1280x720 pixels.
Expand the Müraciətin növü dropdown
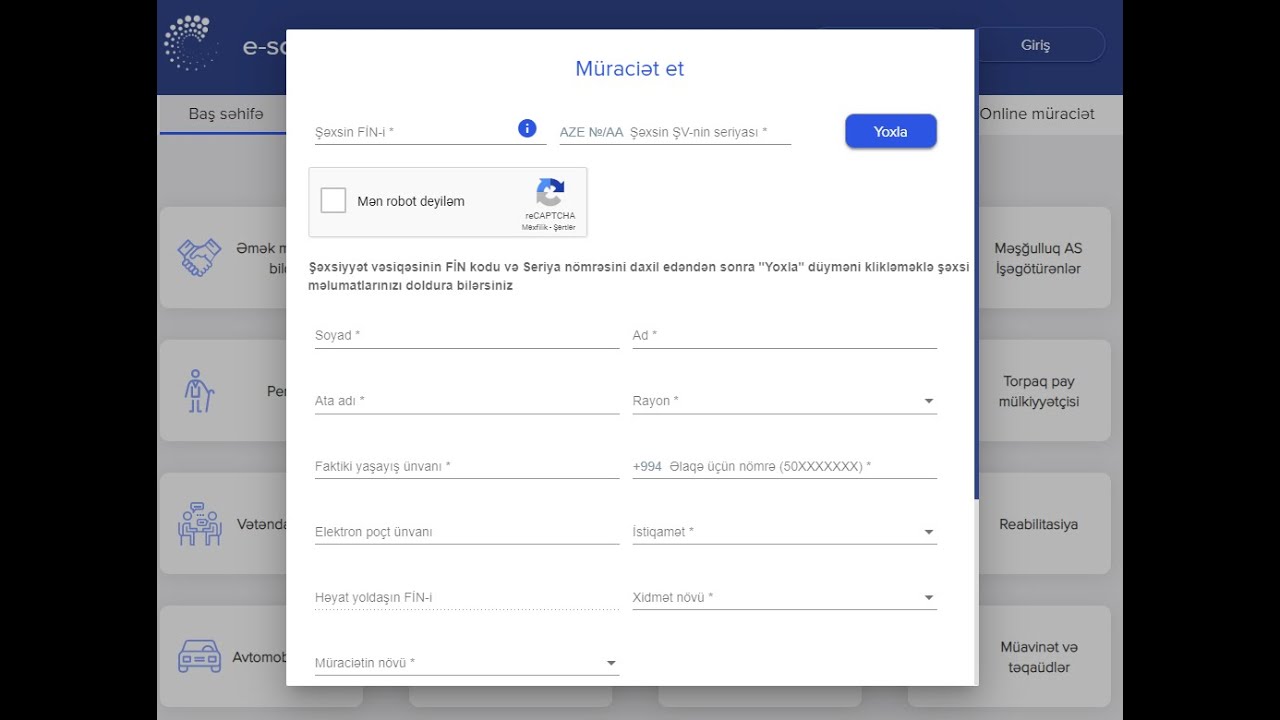(x=467, y=663)
